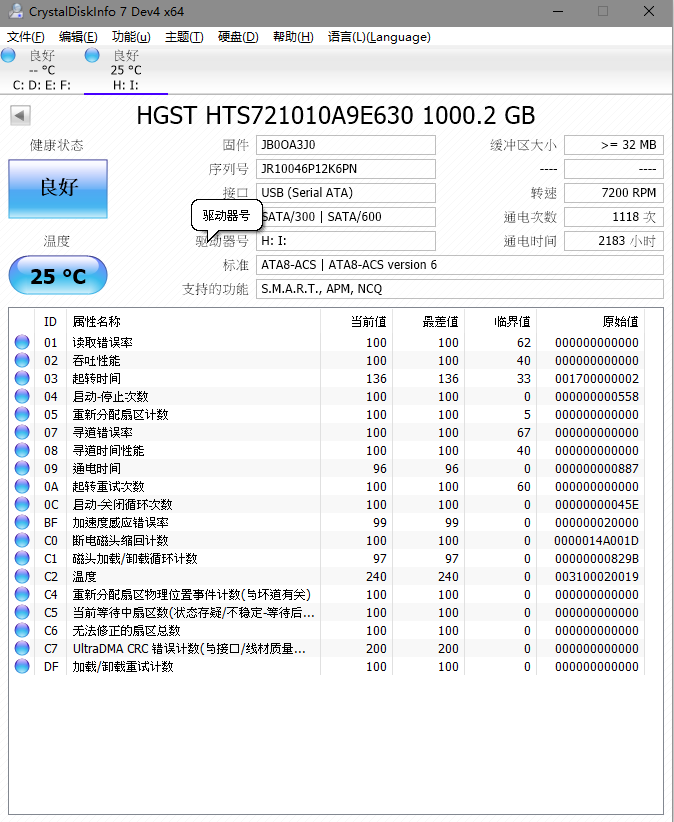The image size is (674, 822).
Task: Click status orb for attribute DF 加载/卸载重试计数
Action: coord(22,667)
